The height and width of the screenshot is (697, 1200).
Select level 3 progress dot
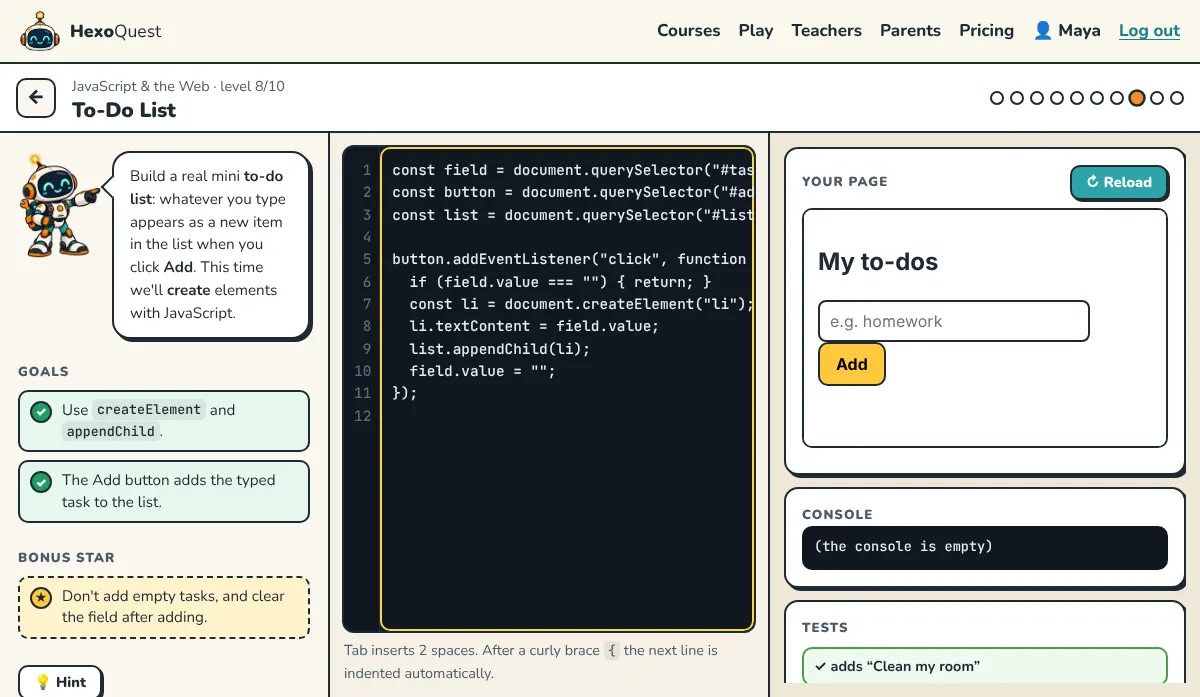coord(1037,98)
